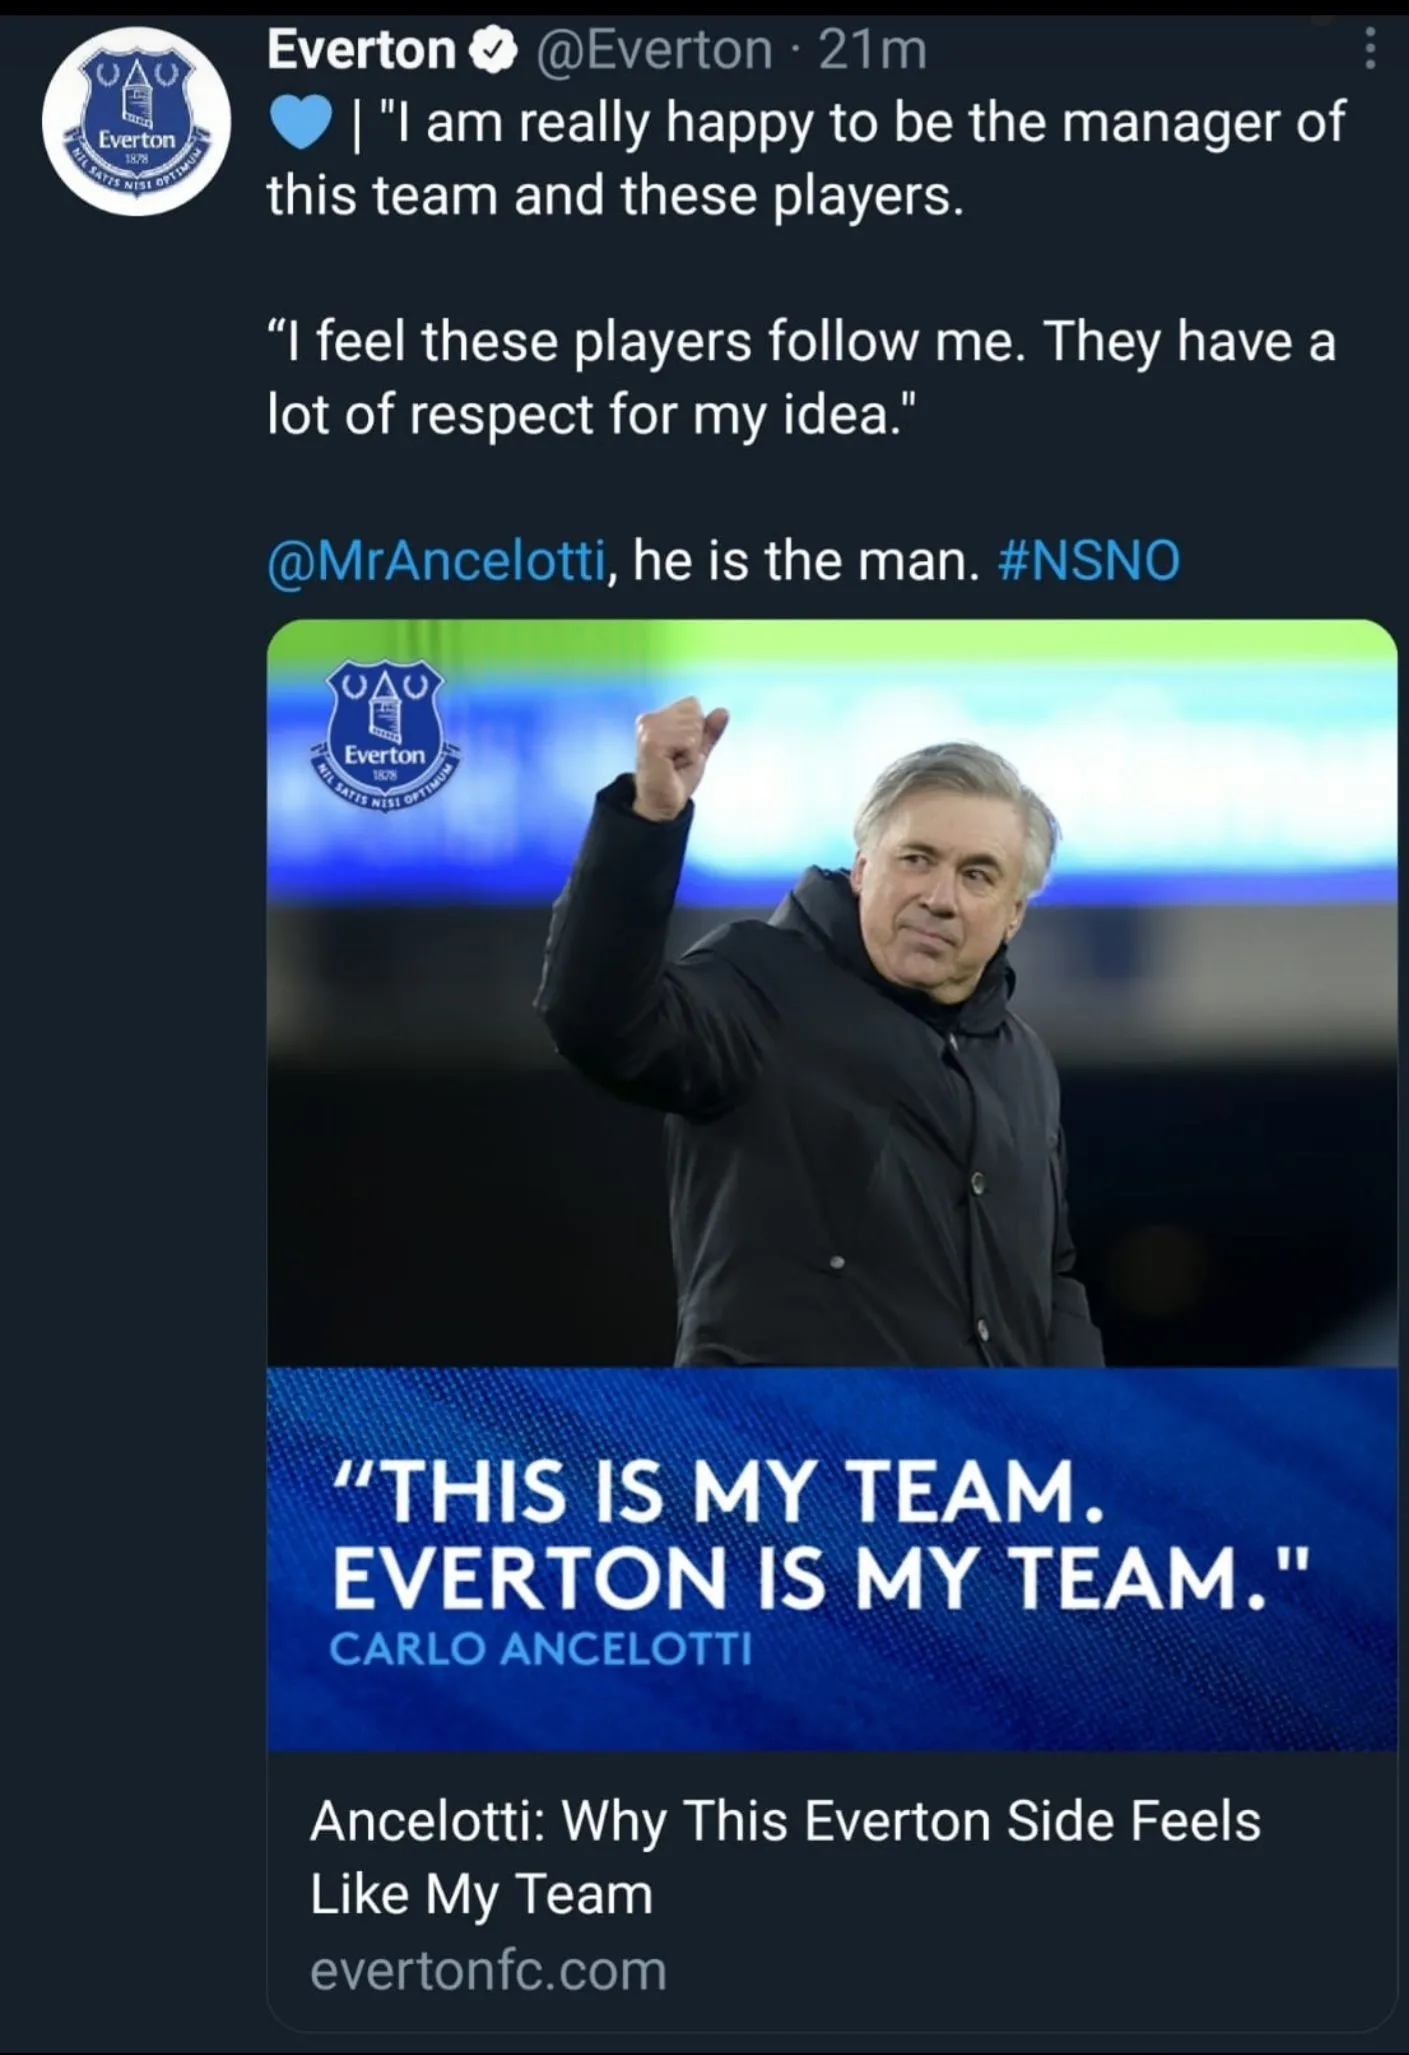Click the 21m tweet timestamp

coord(872,50)
